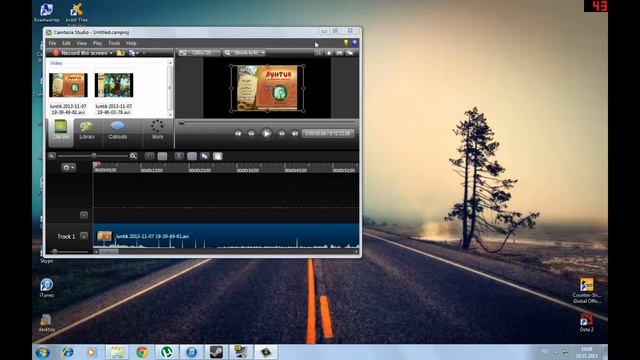Click the Track 1 label
Screen dimensions: 640x360
pos(66,236)
